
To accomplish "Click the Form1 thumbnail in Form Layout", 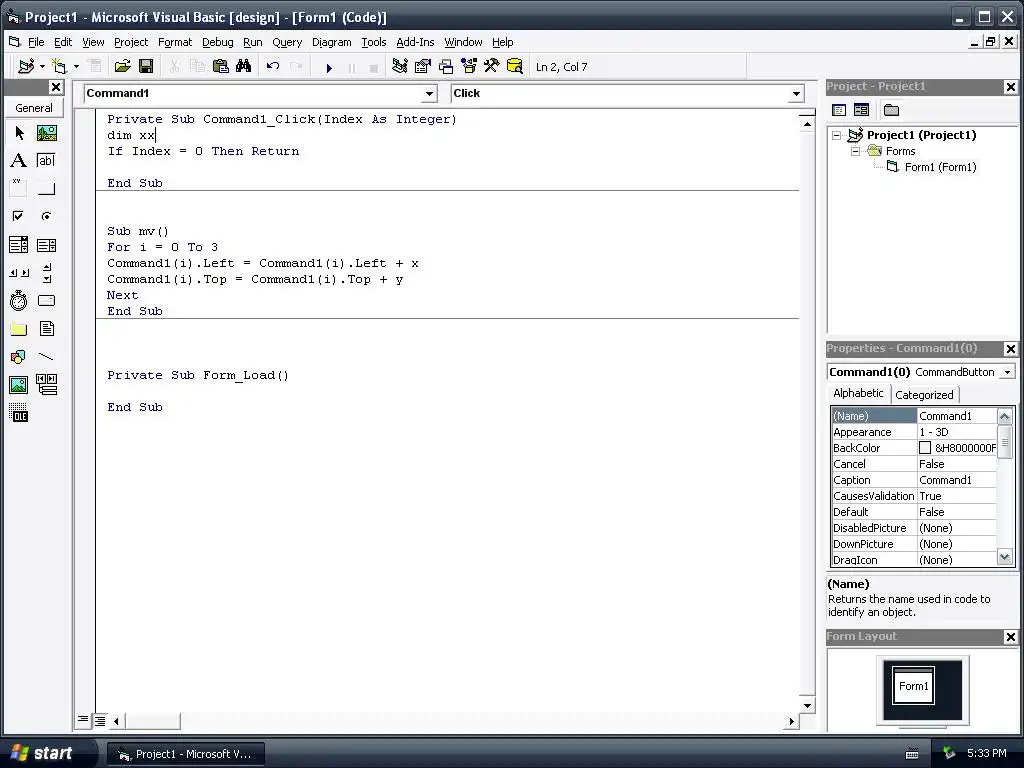I will click(913, 686).
